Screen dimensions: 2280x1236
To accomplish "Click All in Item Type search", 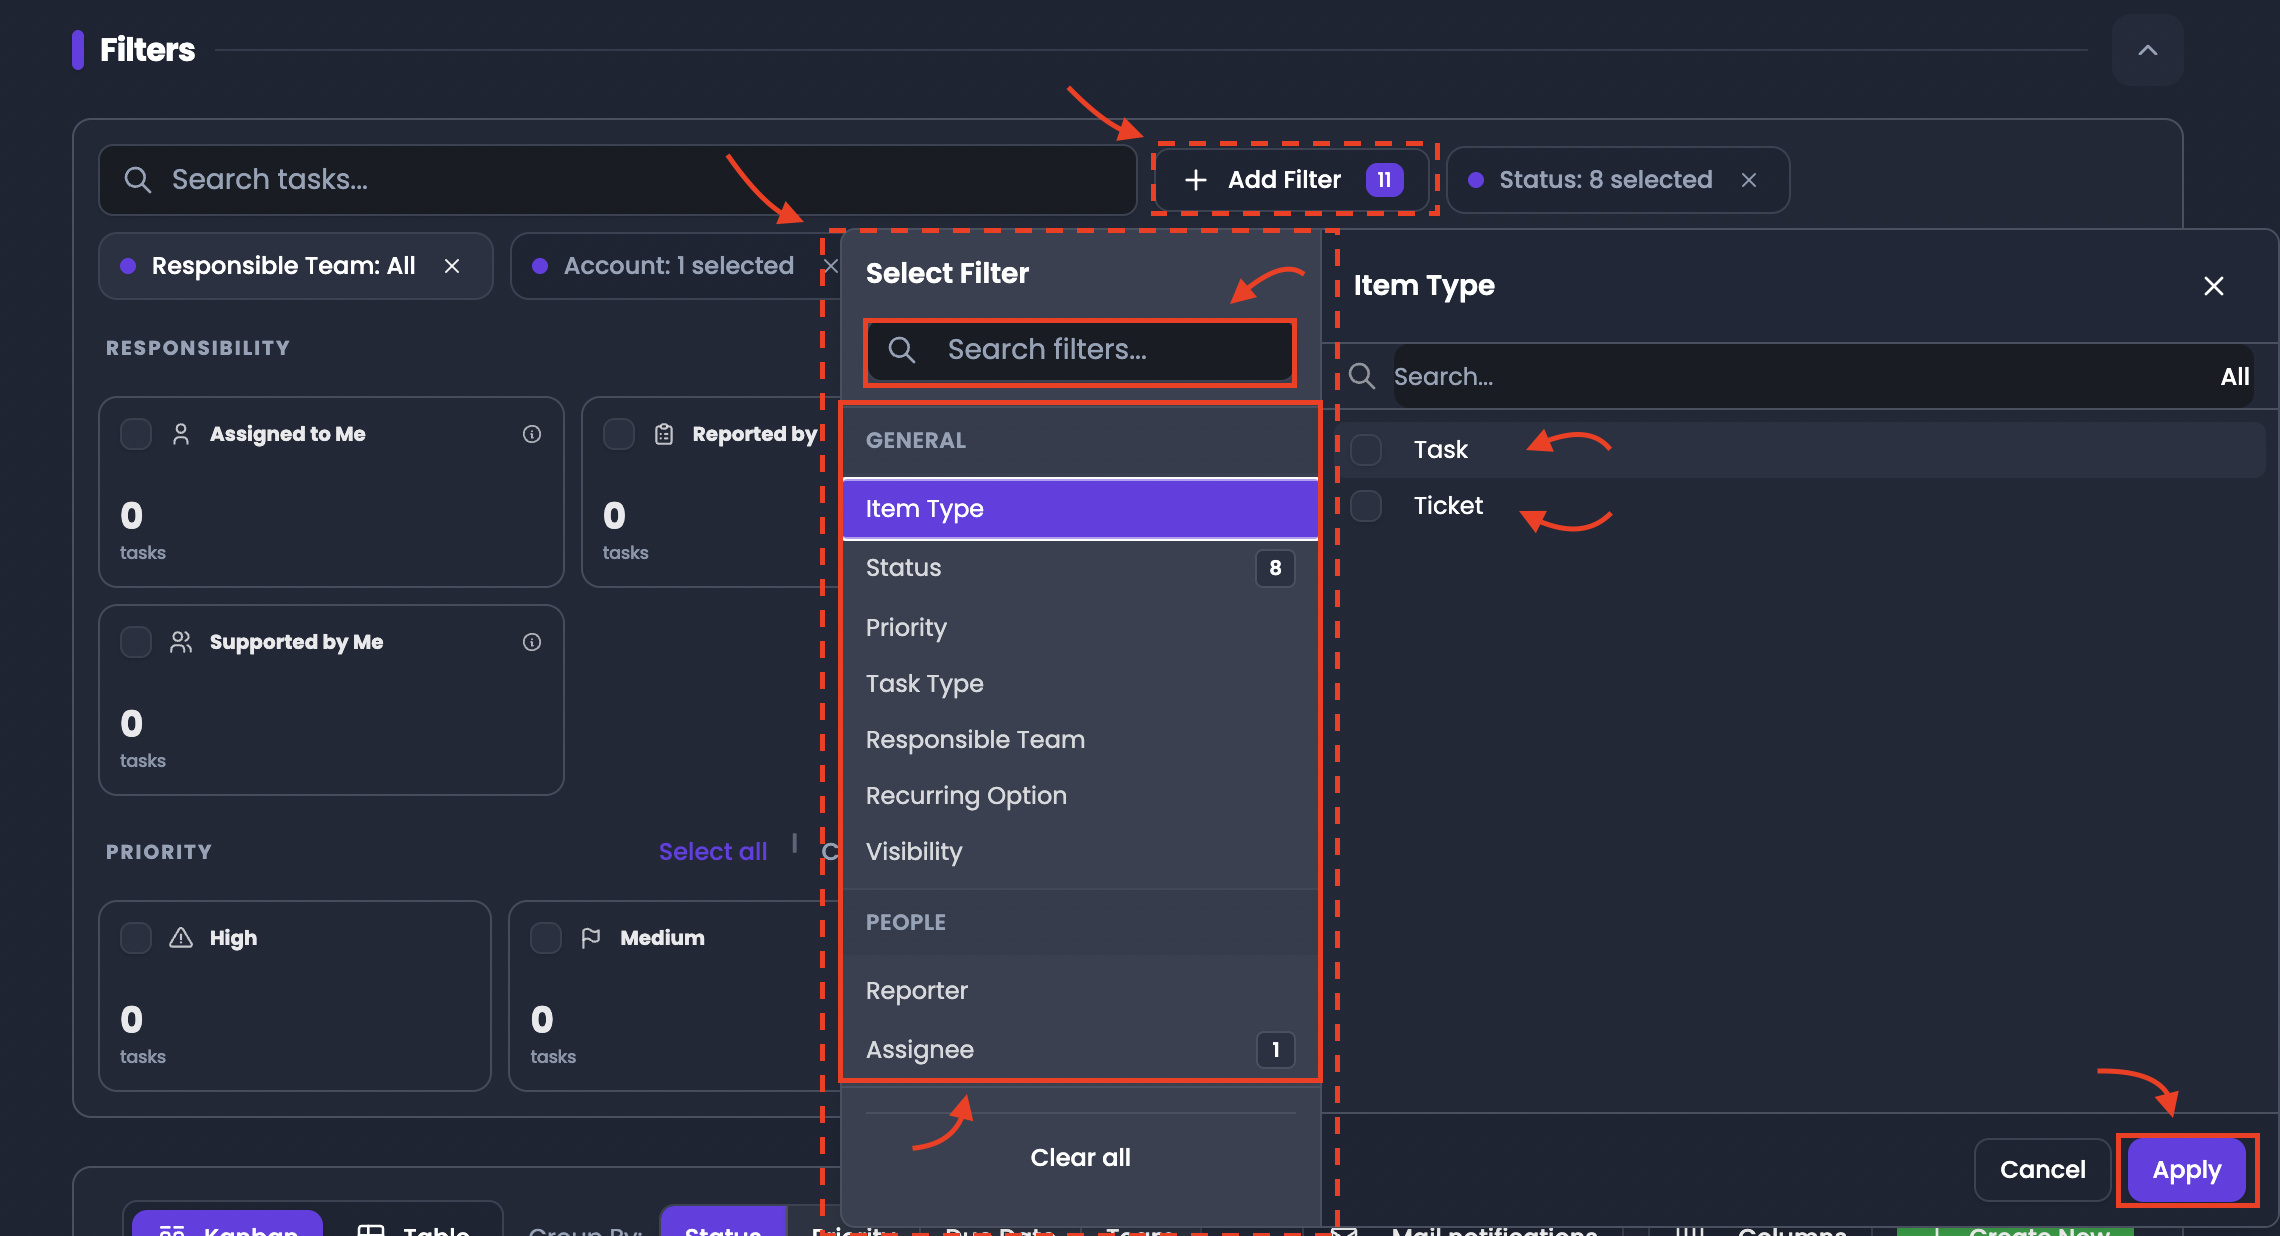I will pos(2235,377).
